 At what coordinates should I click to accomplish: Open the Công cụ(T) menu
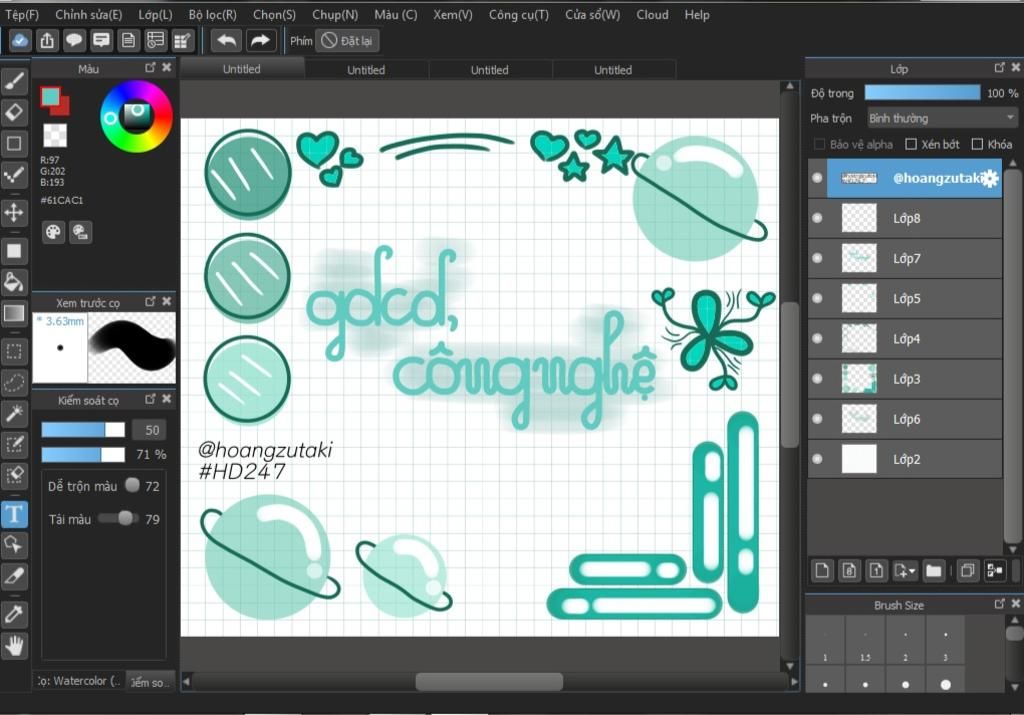[x=519, y=14]
